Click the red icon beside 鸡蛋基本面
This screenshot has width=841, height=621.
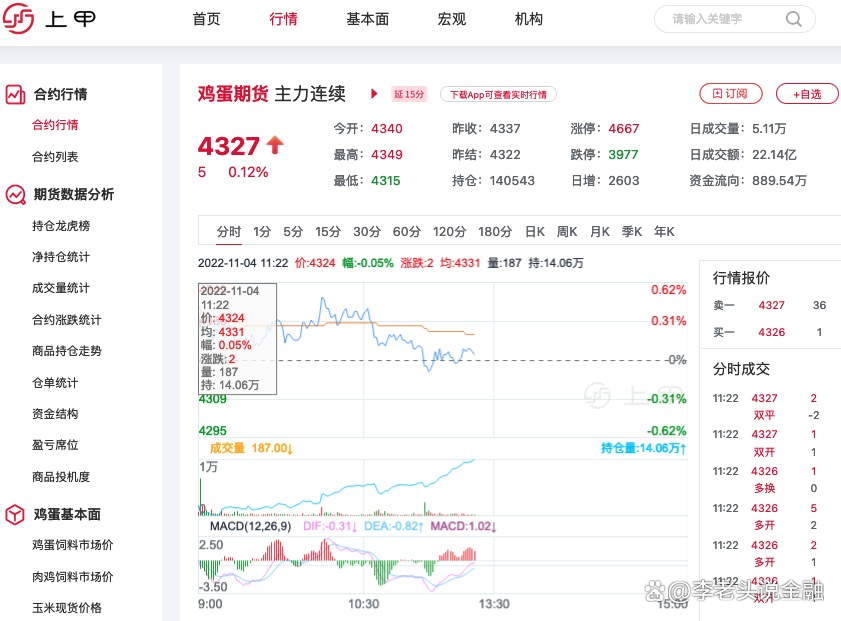pos(14,514)
